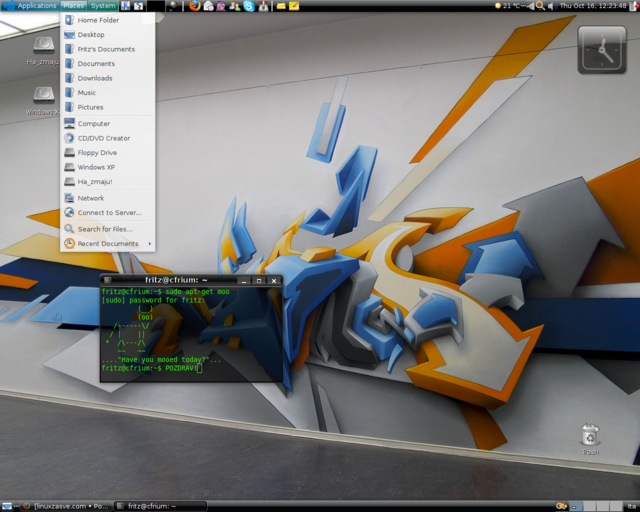The width and height of the screenshot is (640, 512).
Task: Launch Firefox from the top panel
Action: 195,6
